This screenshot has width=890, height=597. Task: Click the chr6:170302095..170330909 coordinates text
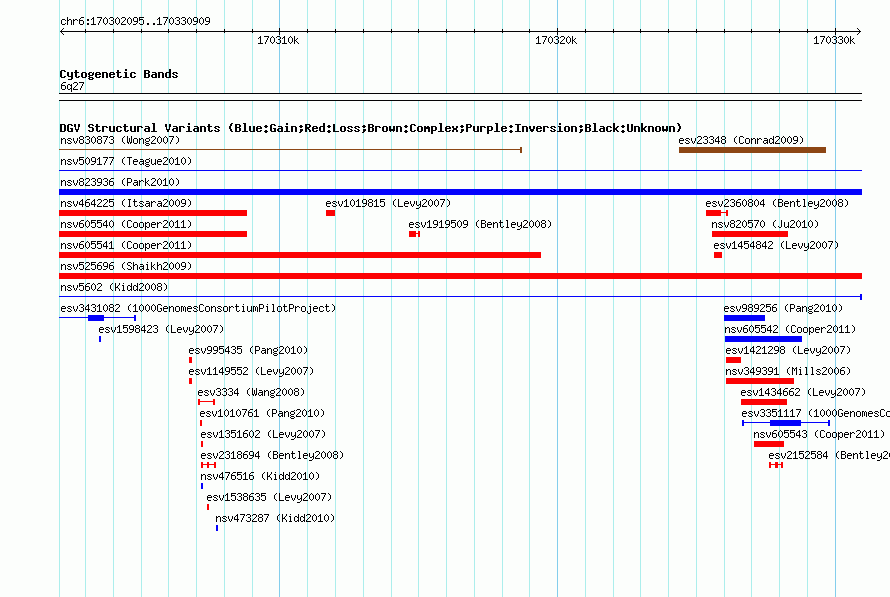pyautogui.click(x=135, y=21)
